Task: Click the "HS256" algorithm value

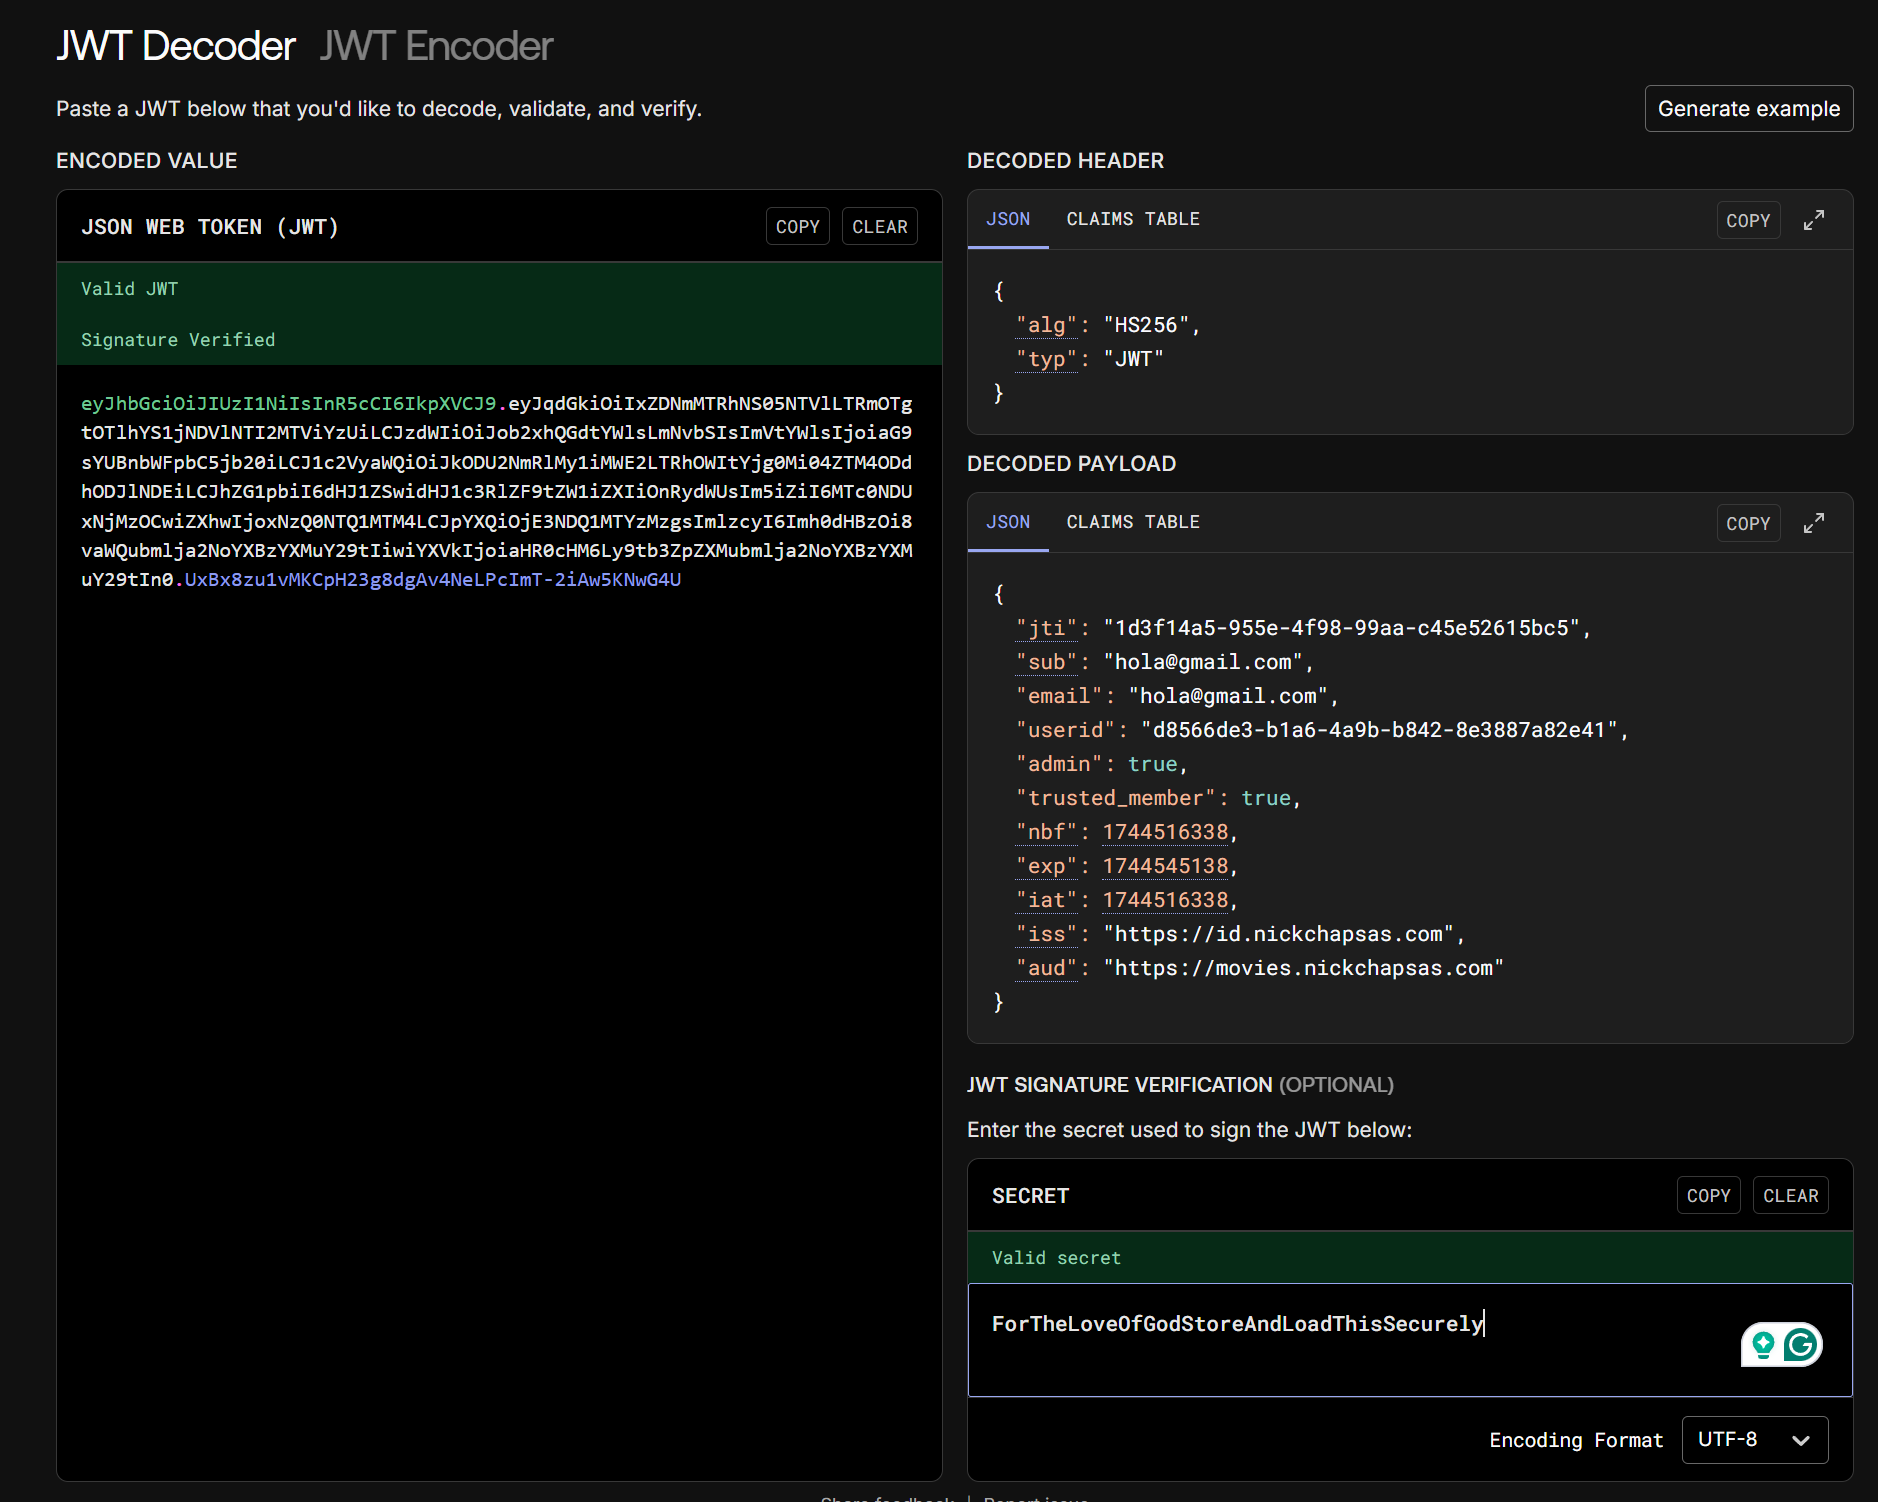Action: click(x=1146, y=325)
